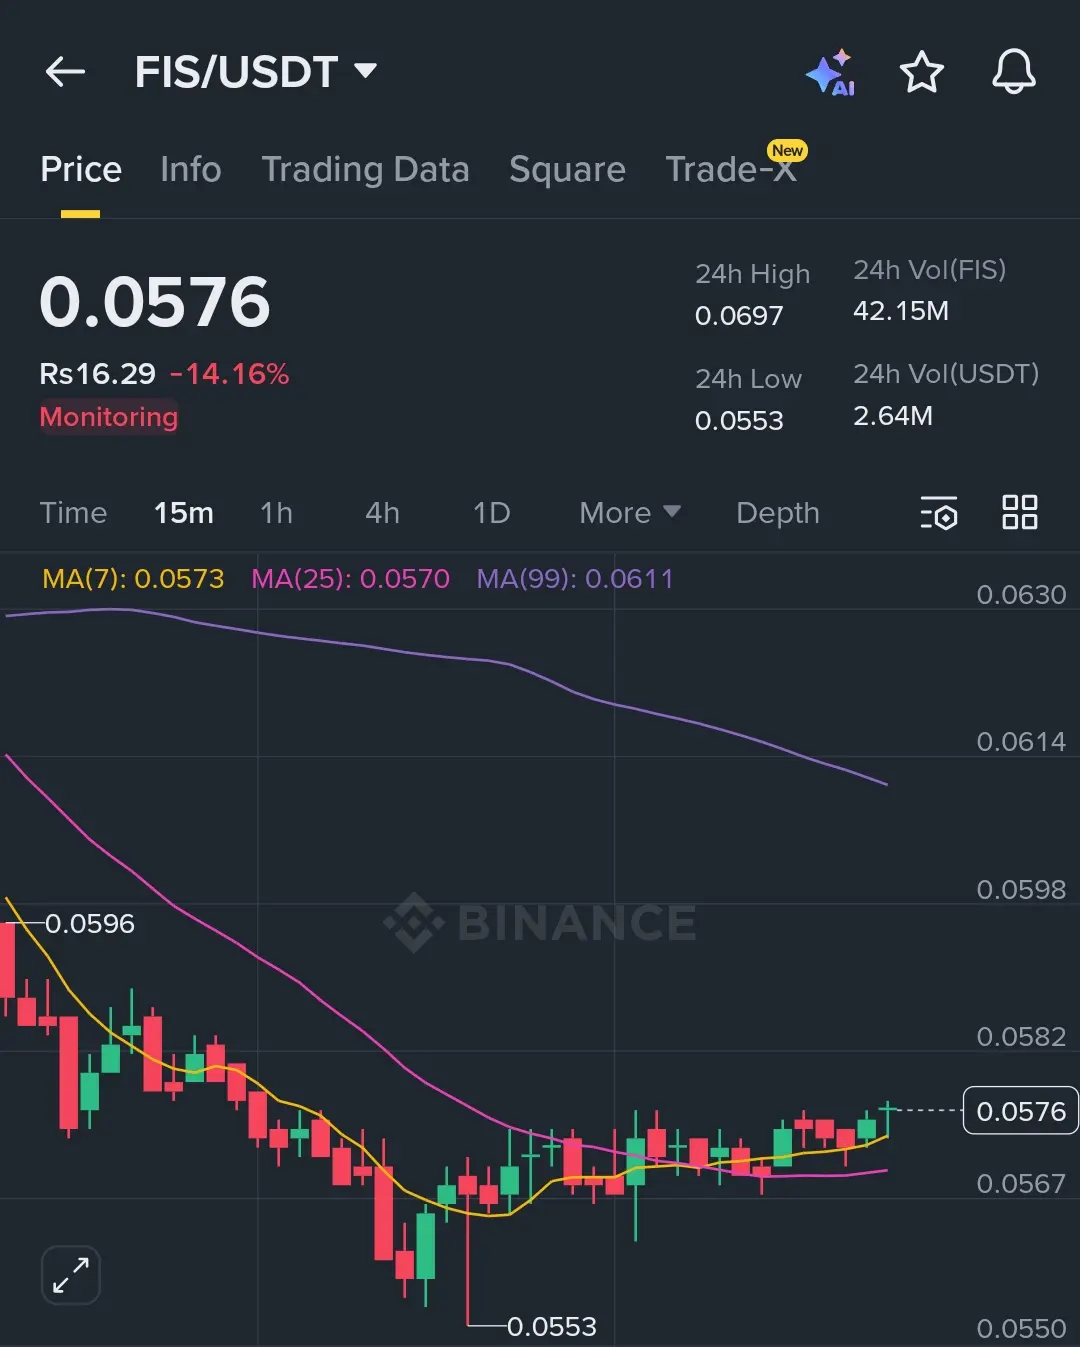The width and height of the screenshot is (1080, 1347).
Task: Switch chart to 1h interval
Action: coord(276,513)
